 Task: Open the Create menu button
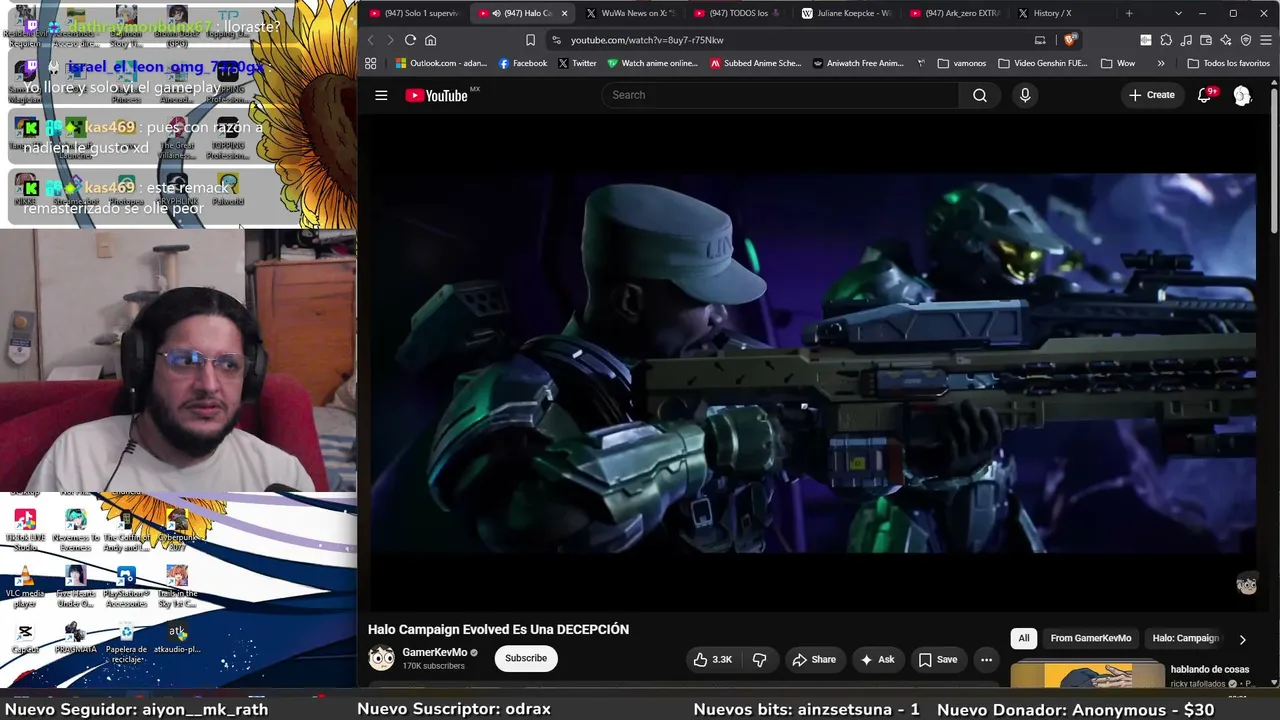click(1151, 95)
